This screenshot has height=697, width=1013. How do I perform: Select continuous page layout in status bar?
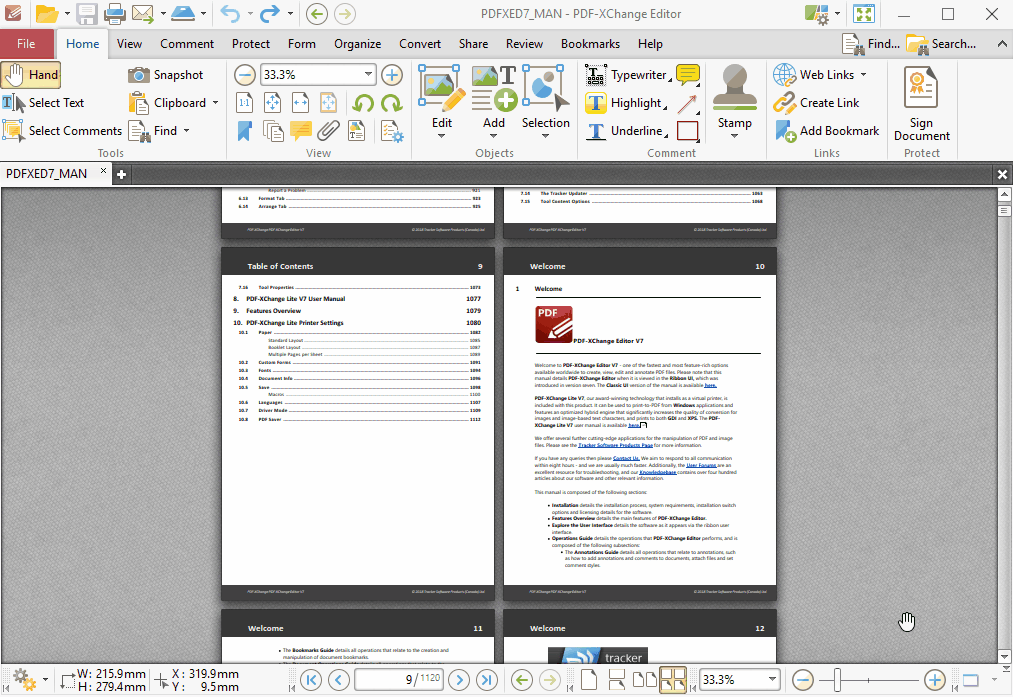[617, 680]
